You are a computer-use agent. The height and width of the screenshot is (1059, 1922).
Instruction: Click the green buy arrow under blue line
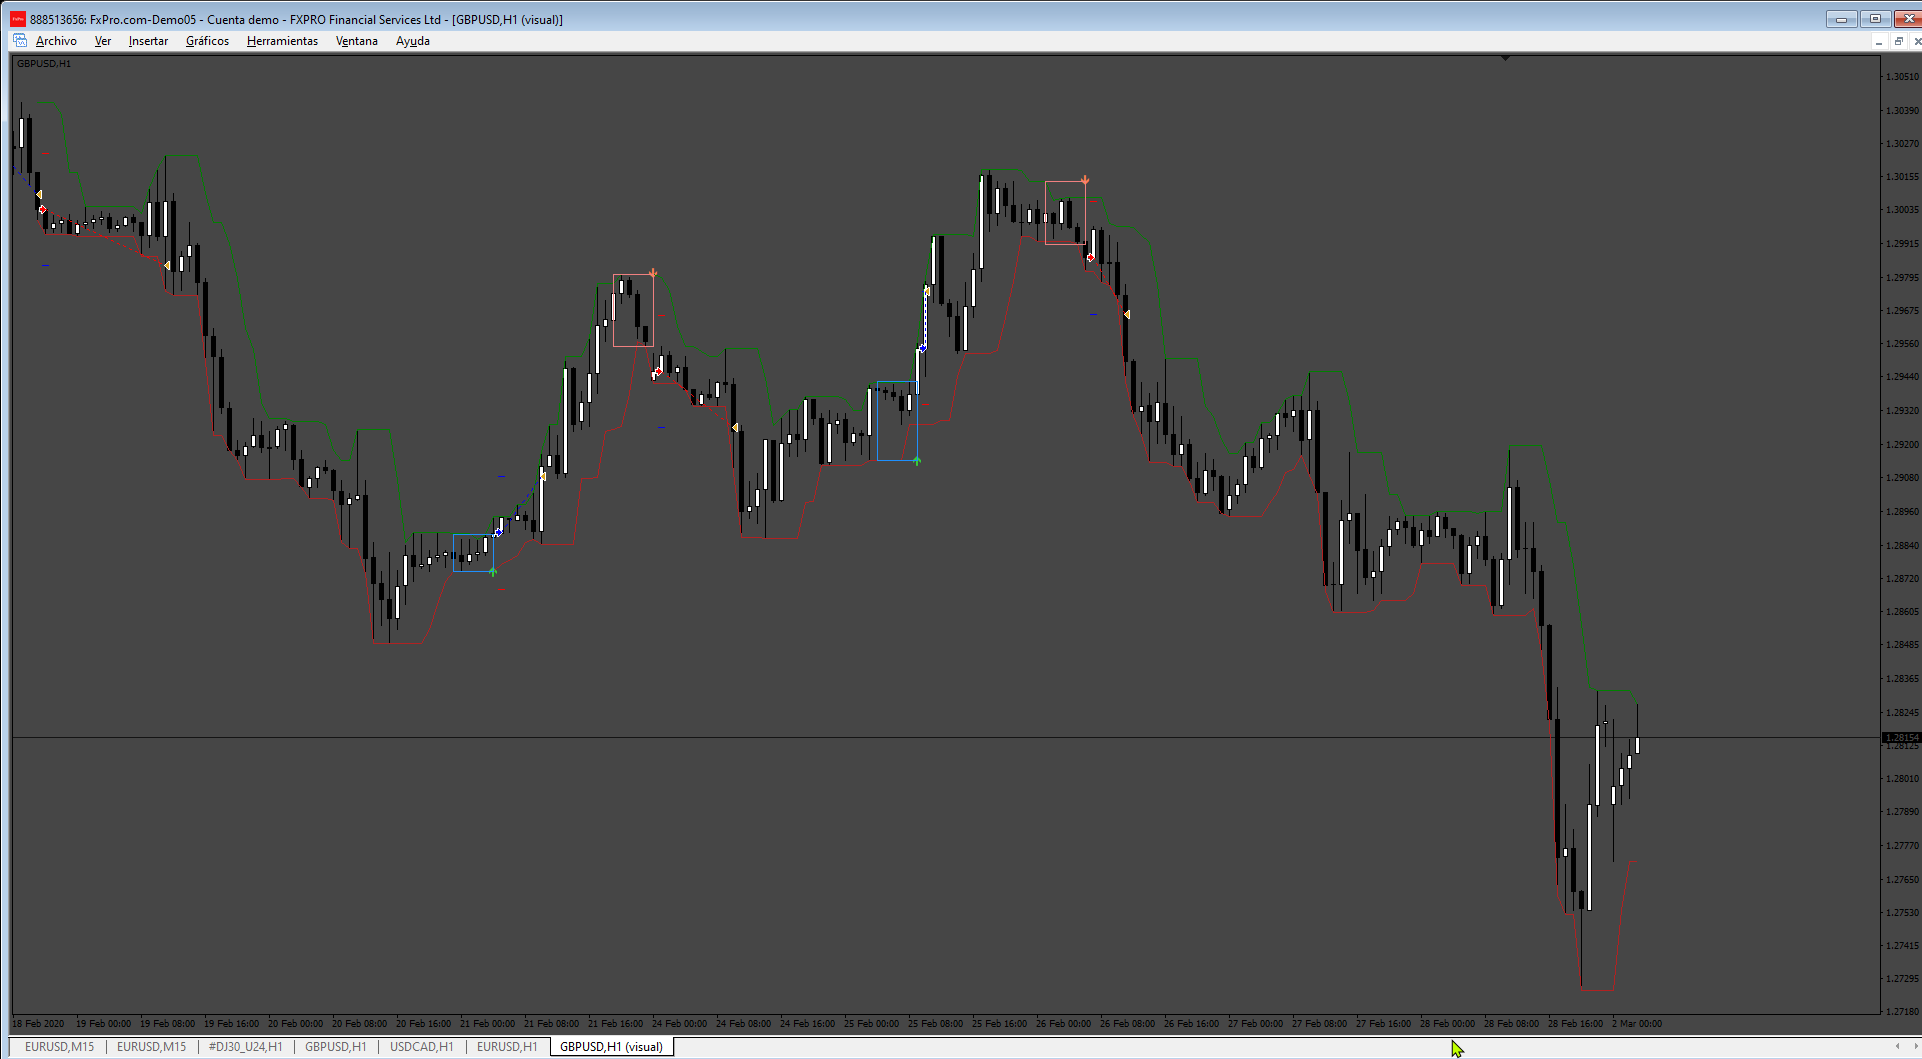pos(917,461)
